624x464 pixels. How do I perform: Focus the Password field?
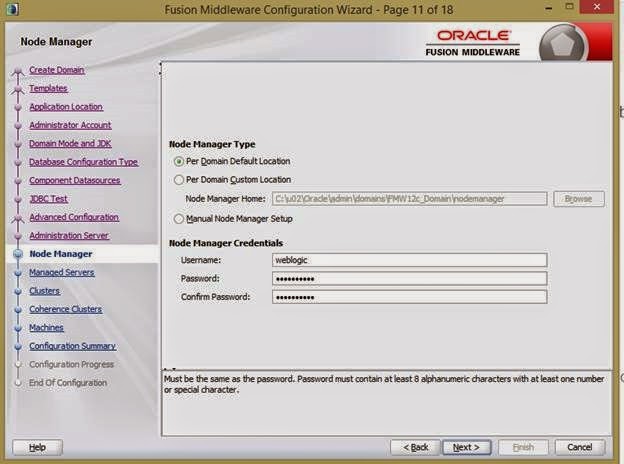click(x=410, y=279)
